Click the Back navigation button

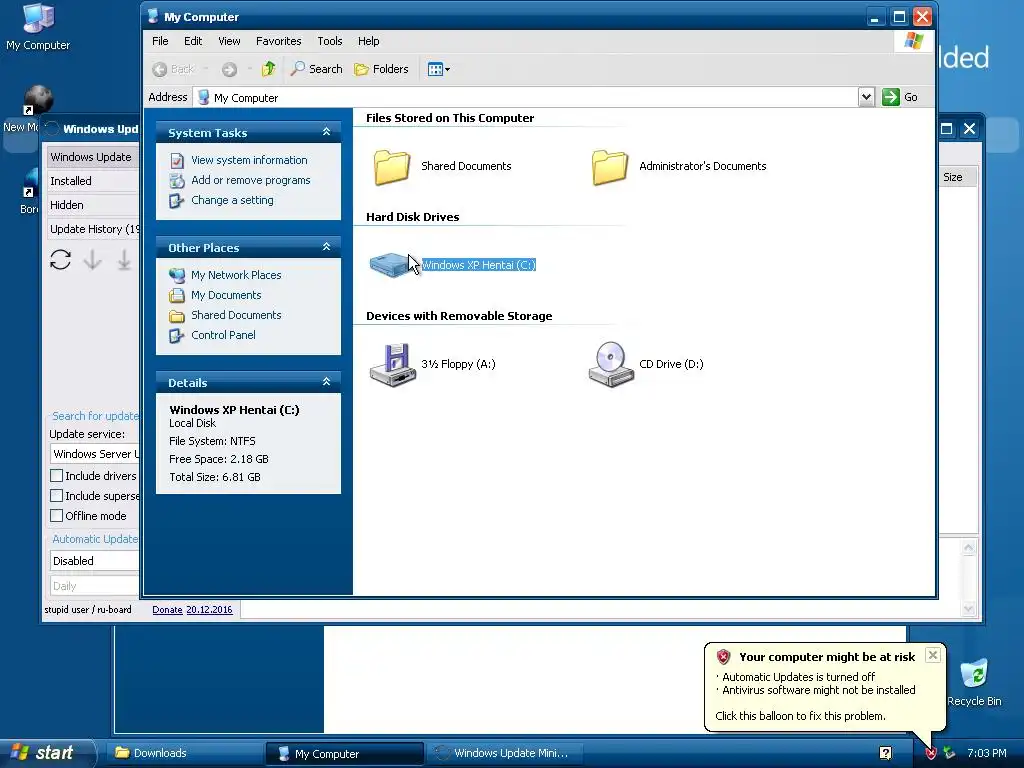(173, 69)
